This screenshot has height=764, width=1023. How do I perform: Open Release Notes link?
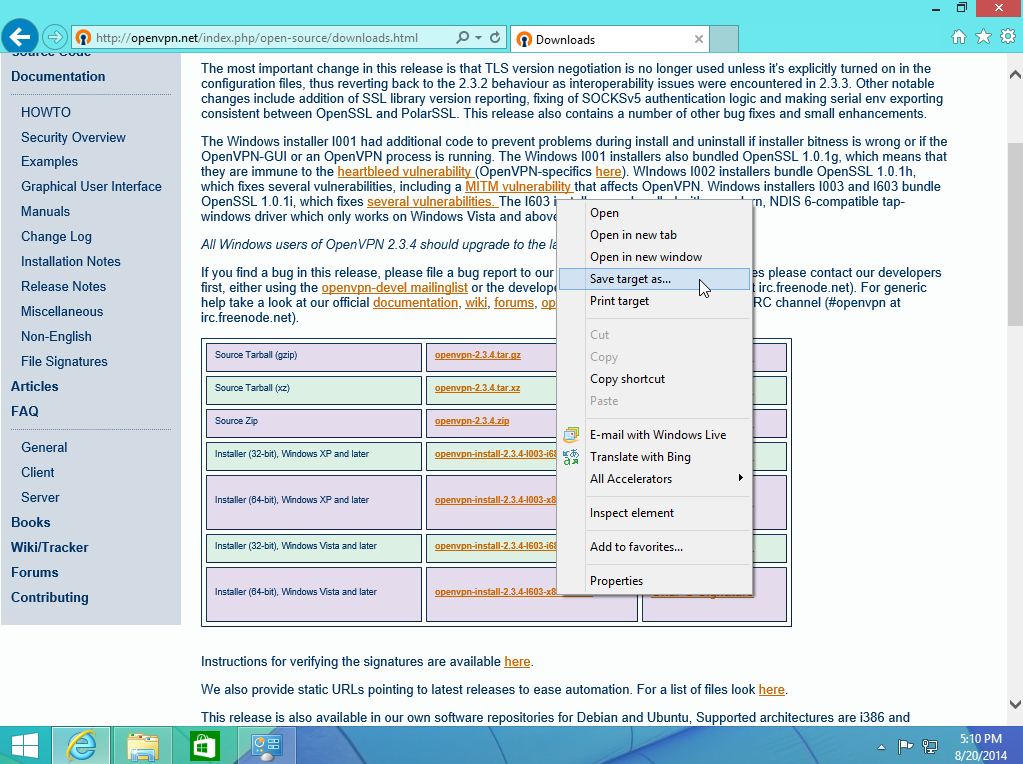click(63, 286)
